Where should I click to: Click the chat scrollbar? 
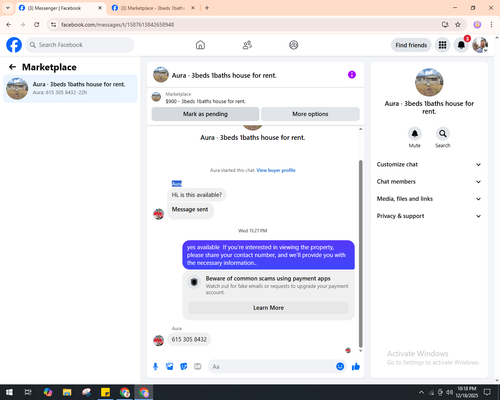[x=360, y=254]
